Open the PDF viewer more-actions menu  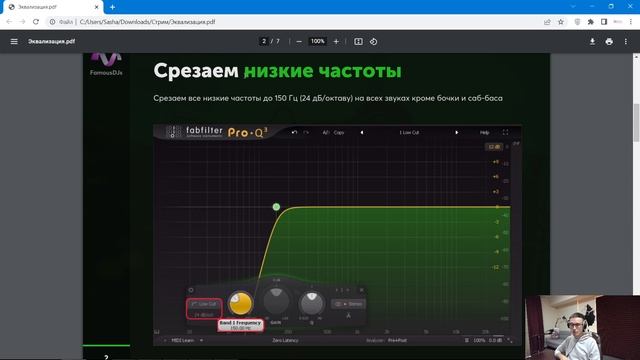pos(626,41)
